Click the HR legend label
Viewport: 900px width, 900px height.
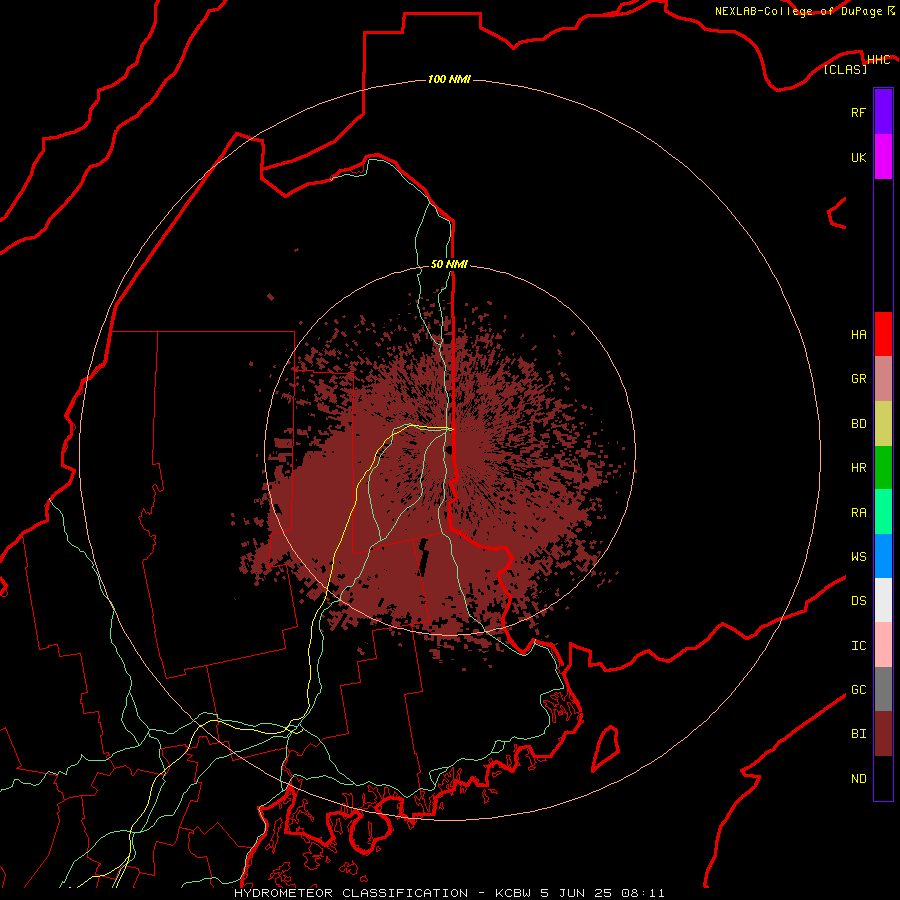tap(858, 468)
